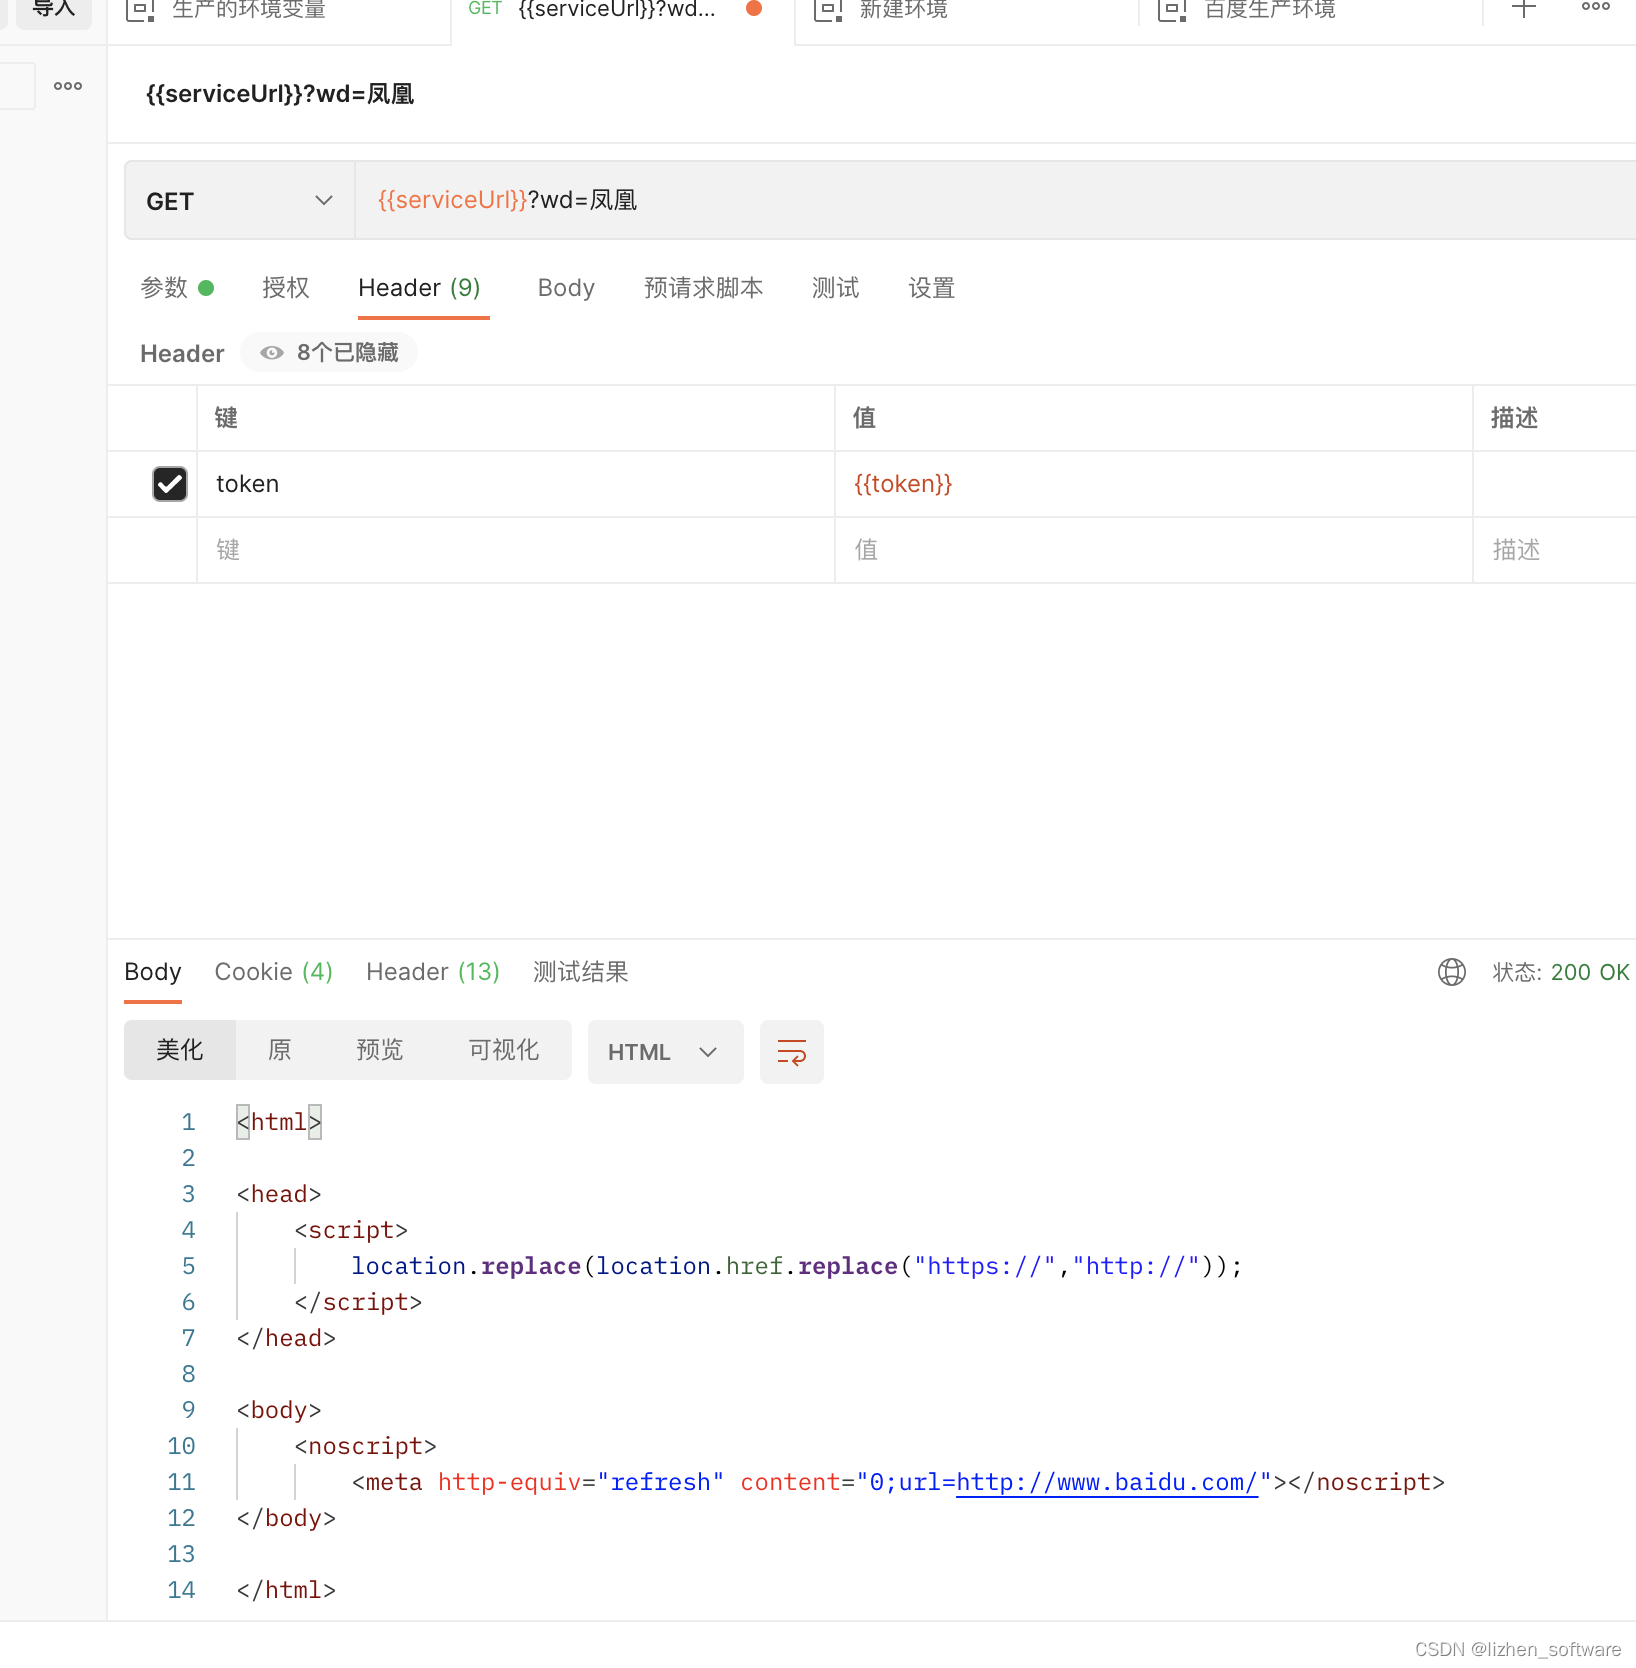
Task: Open the 测试 tab
Action: 835,288
